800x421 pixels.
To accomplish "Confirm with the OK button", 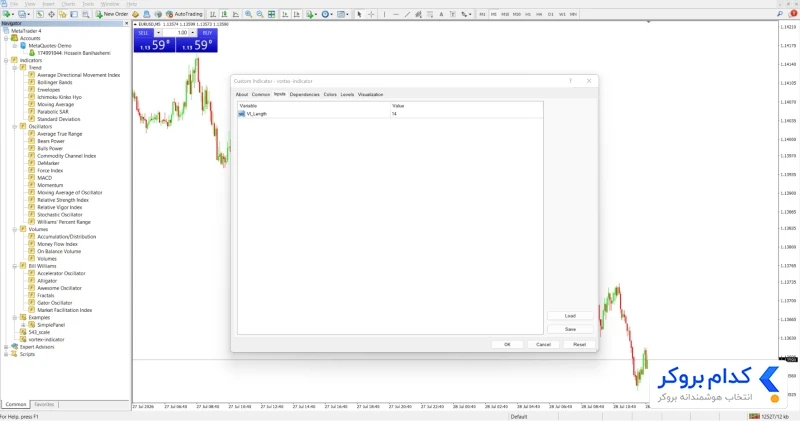I will point(507,344).
